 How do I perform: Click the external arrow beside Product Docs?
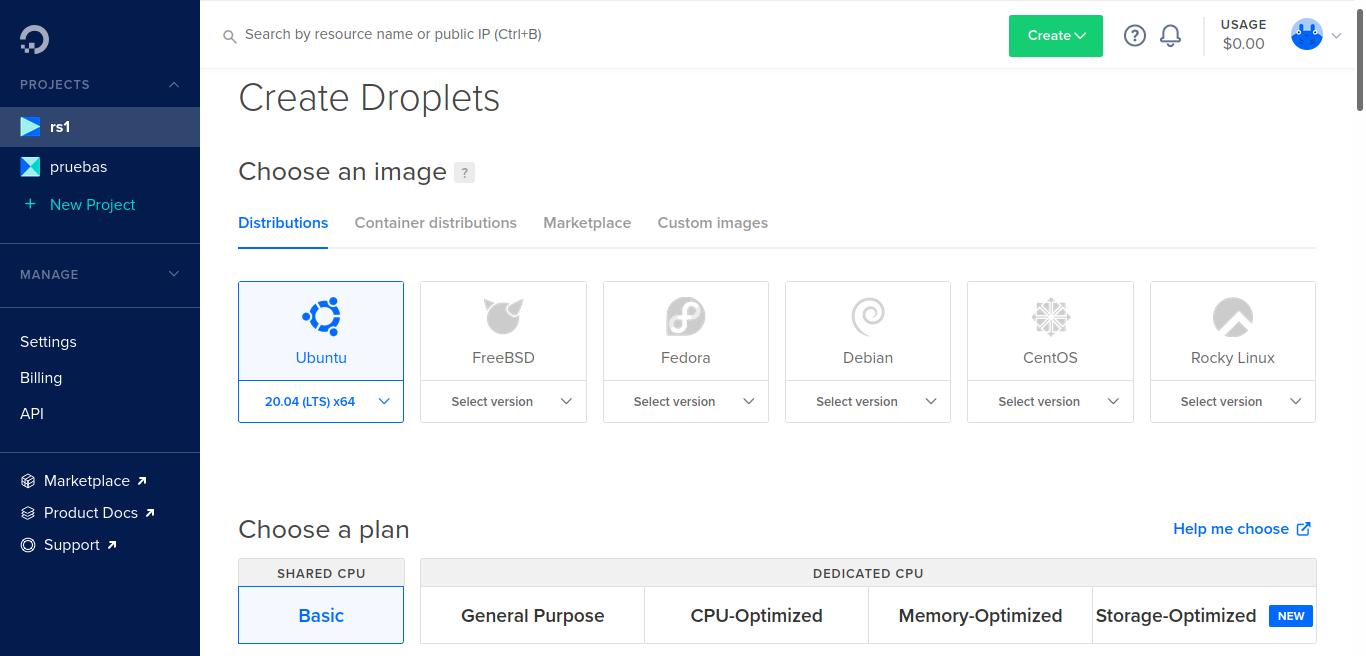tap(150, 513)
